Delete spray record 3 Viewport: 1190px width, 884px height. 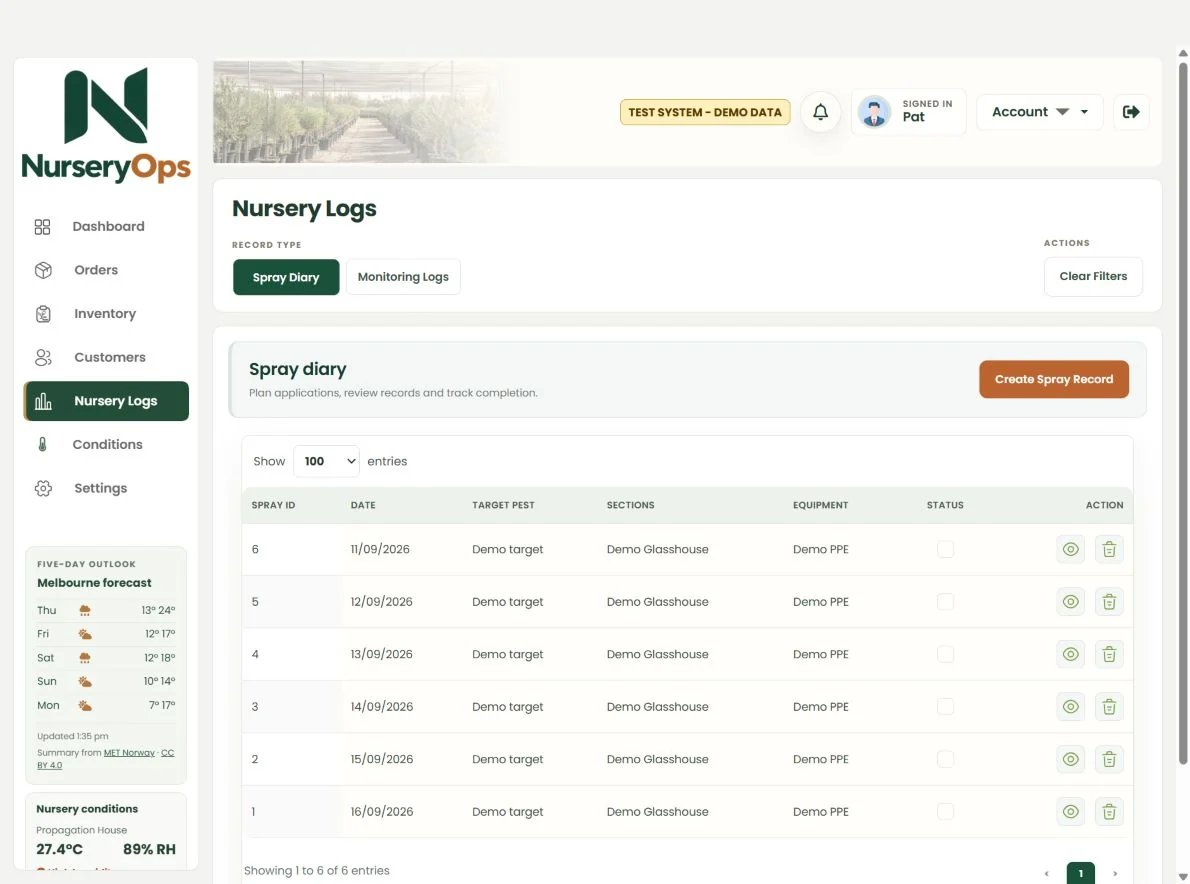(x=1109, y=706)
